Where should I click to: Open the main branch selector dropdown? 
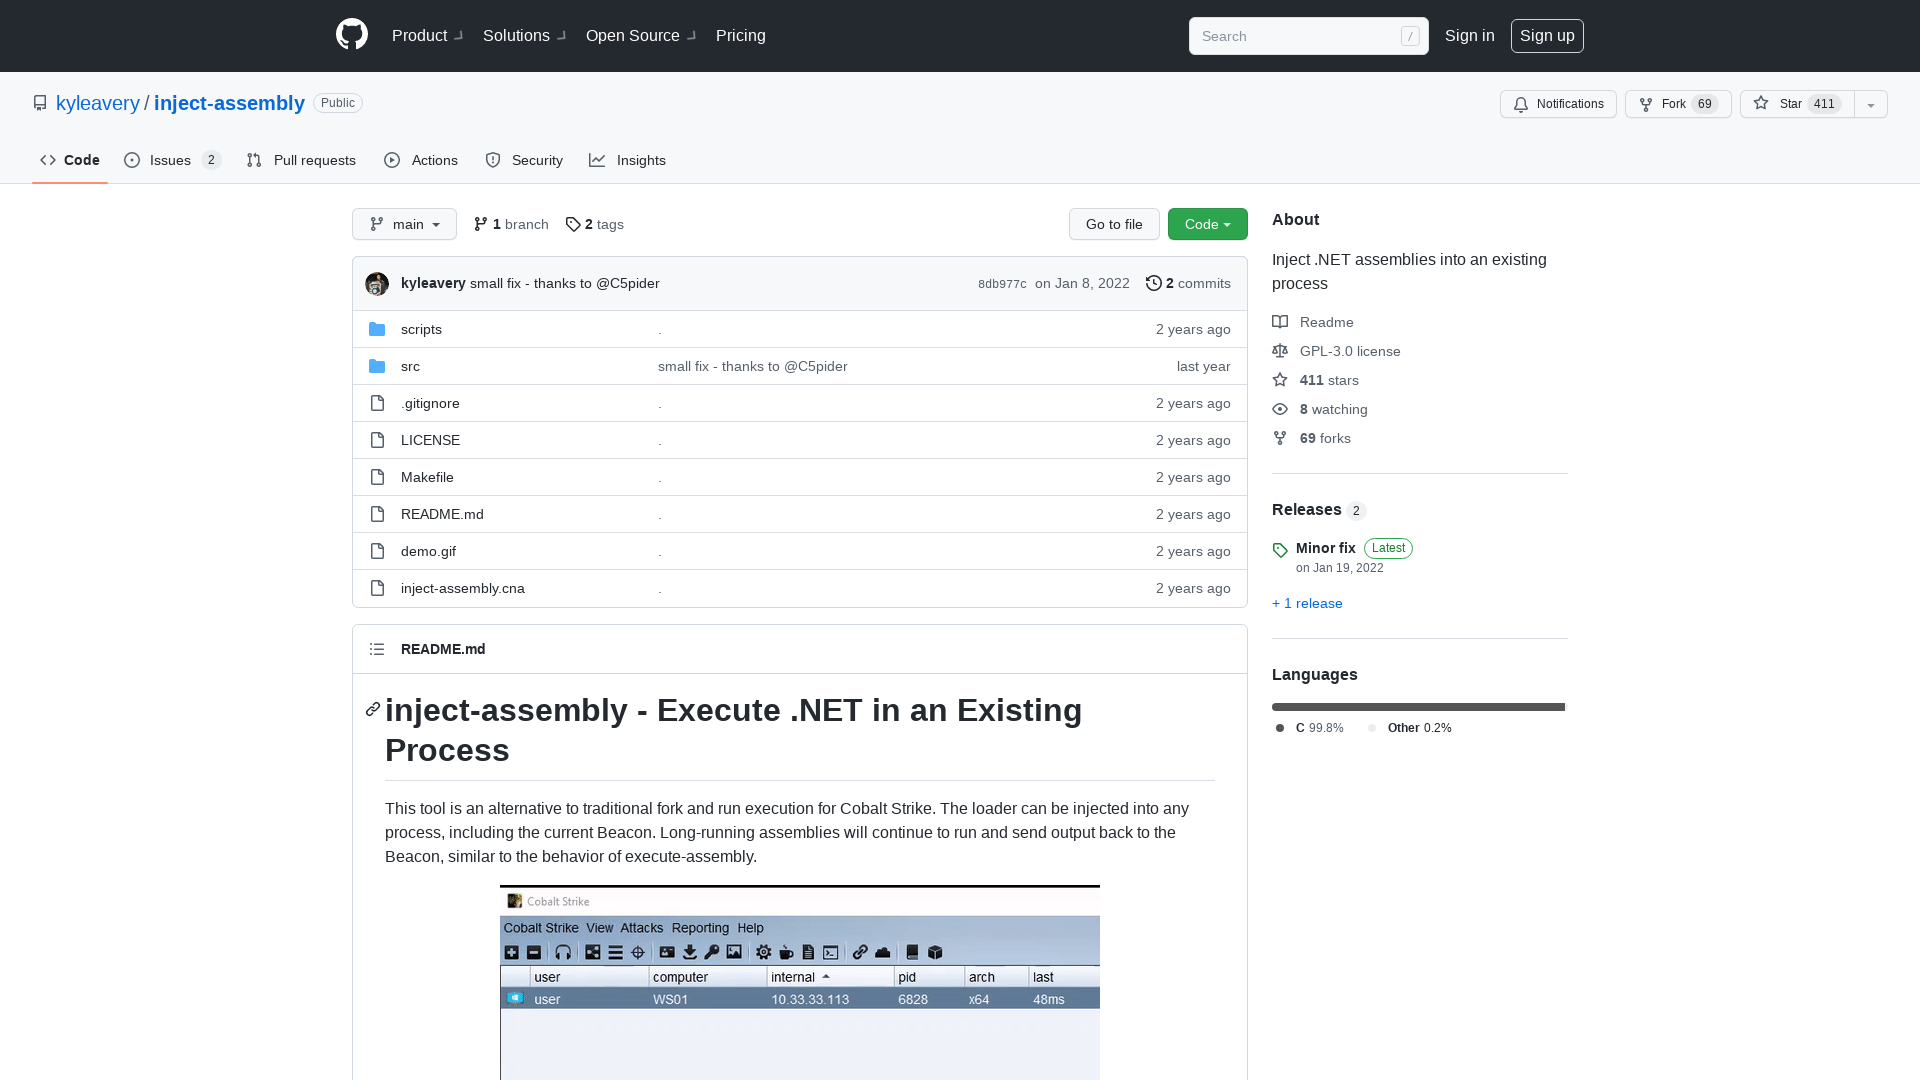click(x=404, y=224)
